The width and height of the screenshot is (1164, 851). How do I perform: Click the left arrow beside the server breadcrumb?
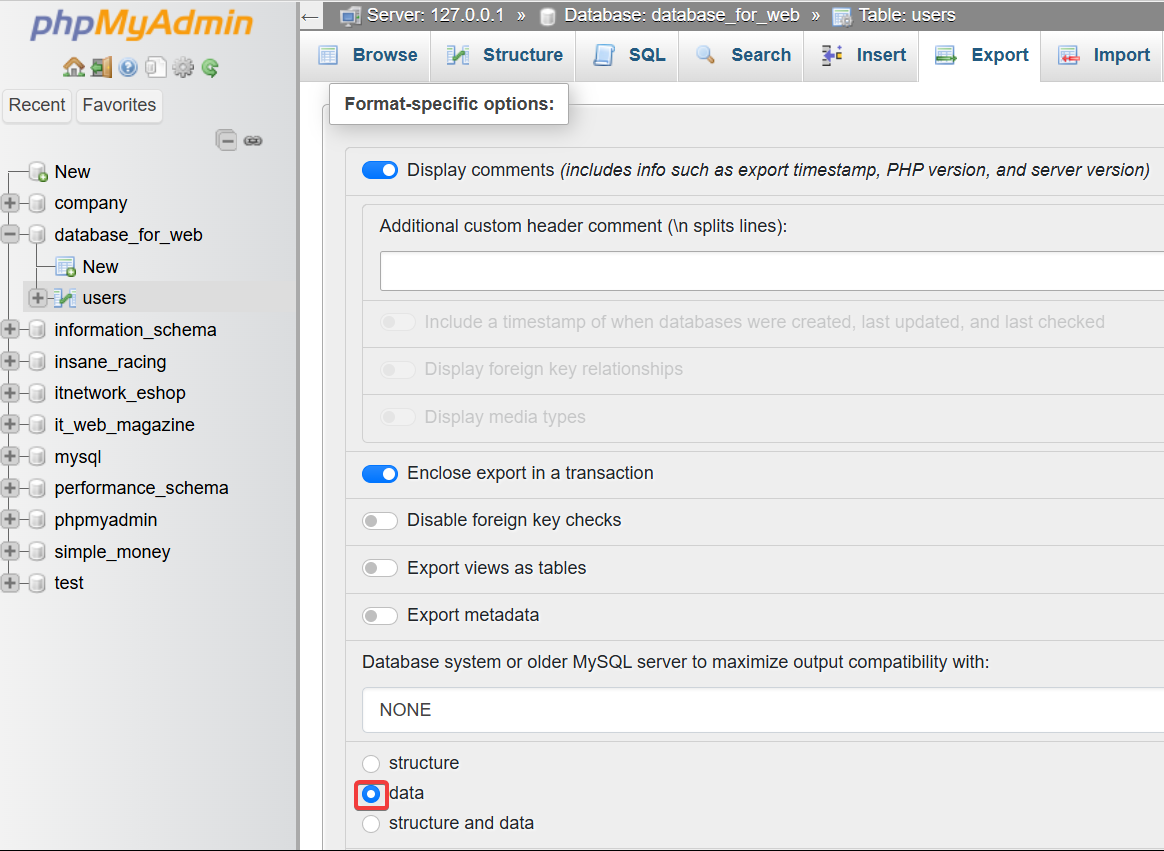311,16
